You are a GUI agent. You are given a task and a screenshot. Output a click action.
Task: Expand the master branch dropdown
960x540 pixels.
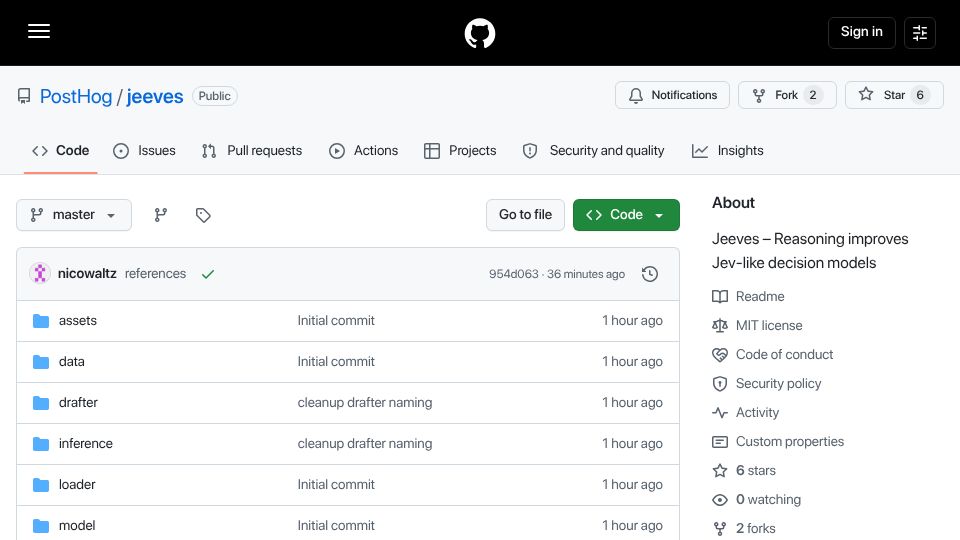coord(74,215)
